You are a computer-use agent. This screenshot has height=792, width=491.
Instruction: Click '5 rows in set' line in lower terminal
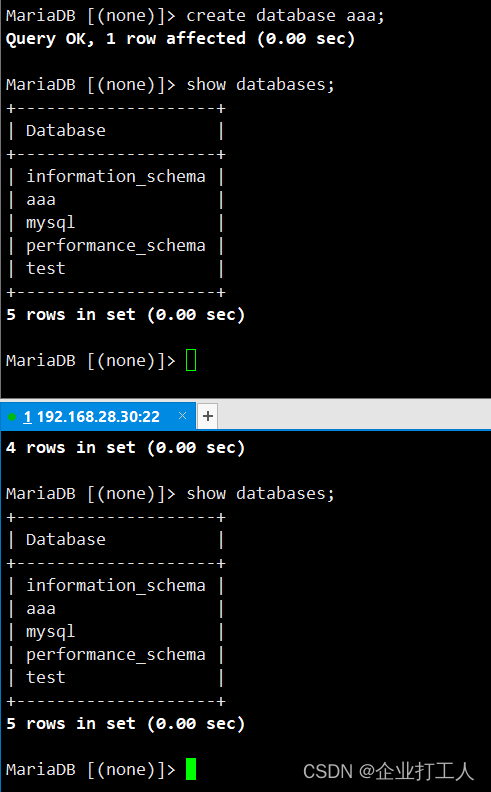click(125, 724)
